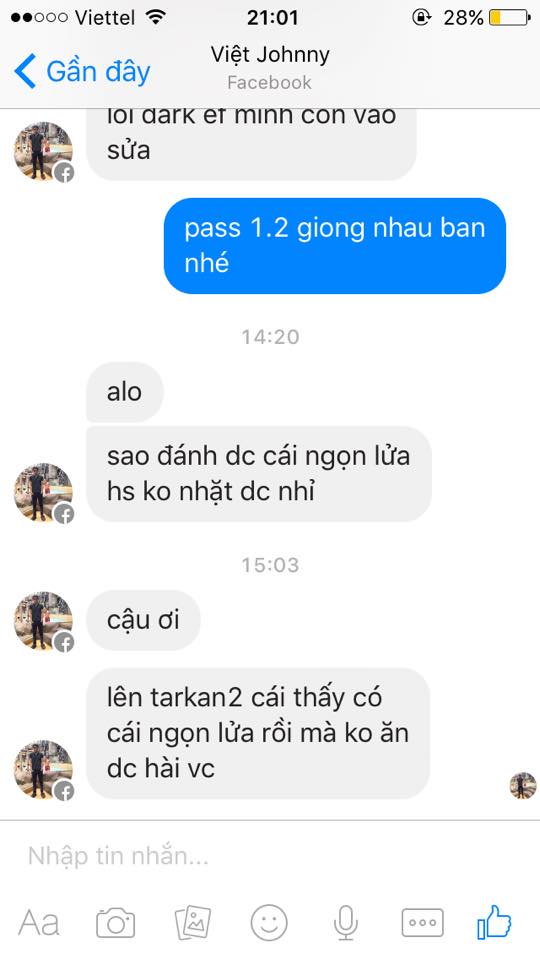
Task: Tap the 14:20 timestamp
Action: [270, 336]
